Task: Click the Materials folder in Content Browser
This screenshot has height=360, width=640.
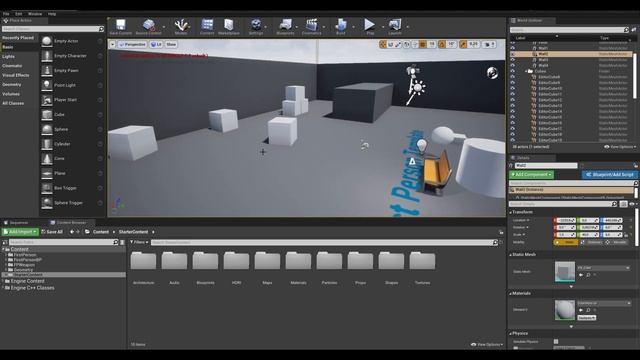Action: [x=298, y=268]
